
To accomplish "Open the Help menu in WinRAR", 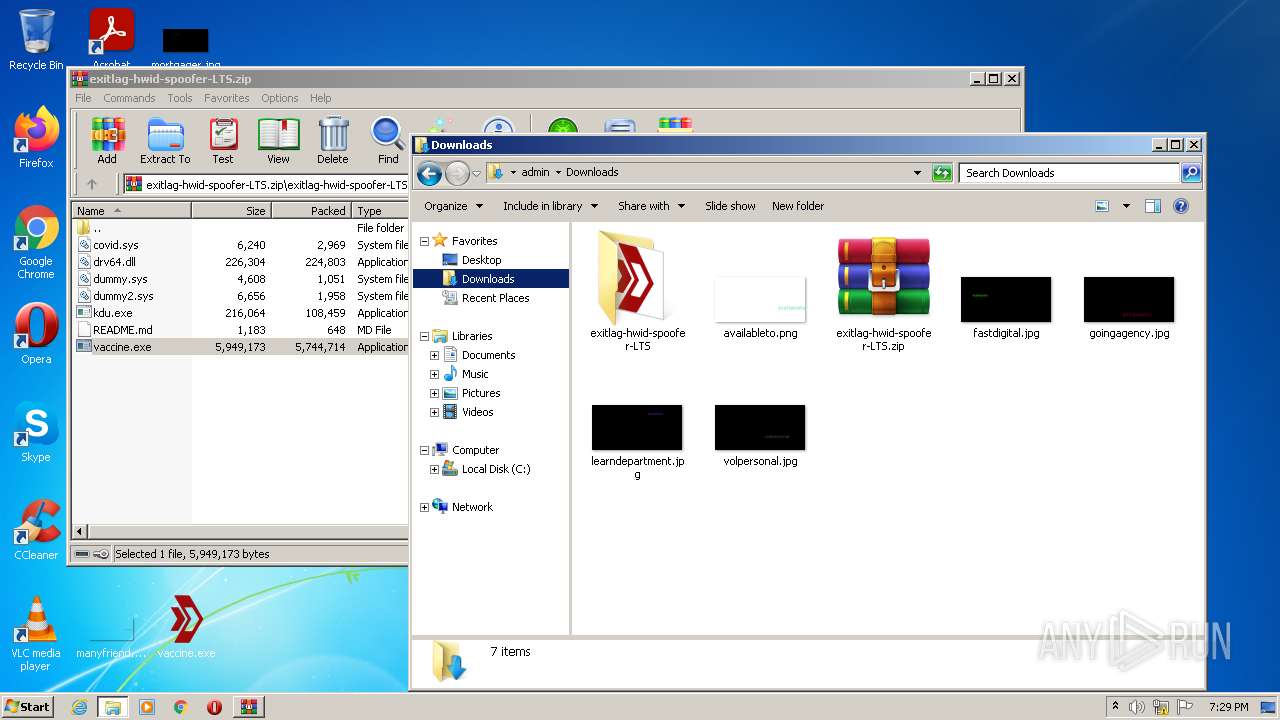I will tap(320, 98).
